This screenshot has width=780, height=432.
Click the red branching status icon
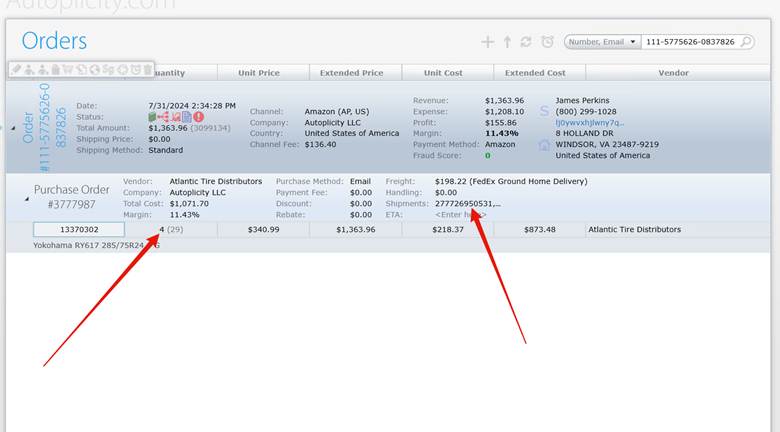click(x=164, y=117)
